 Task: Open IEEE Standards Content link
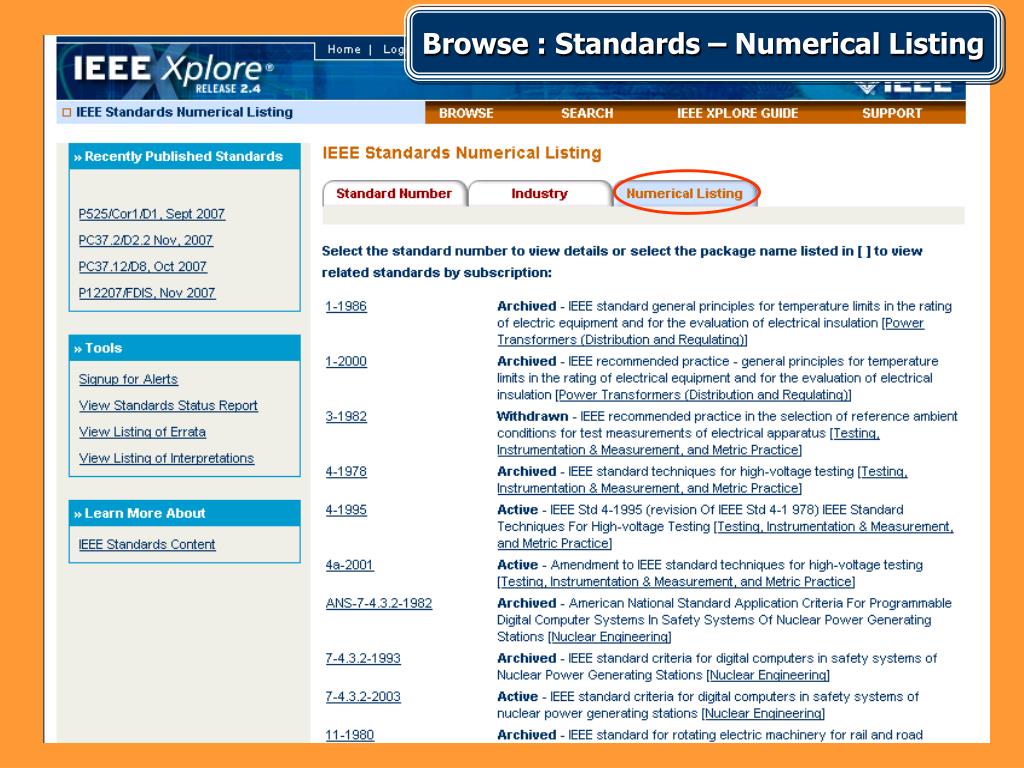[x=147, y=544]
